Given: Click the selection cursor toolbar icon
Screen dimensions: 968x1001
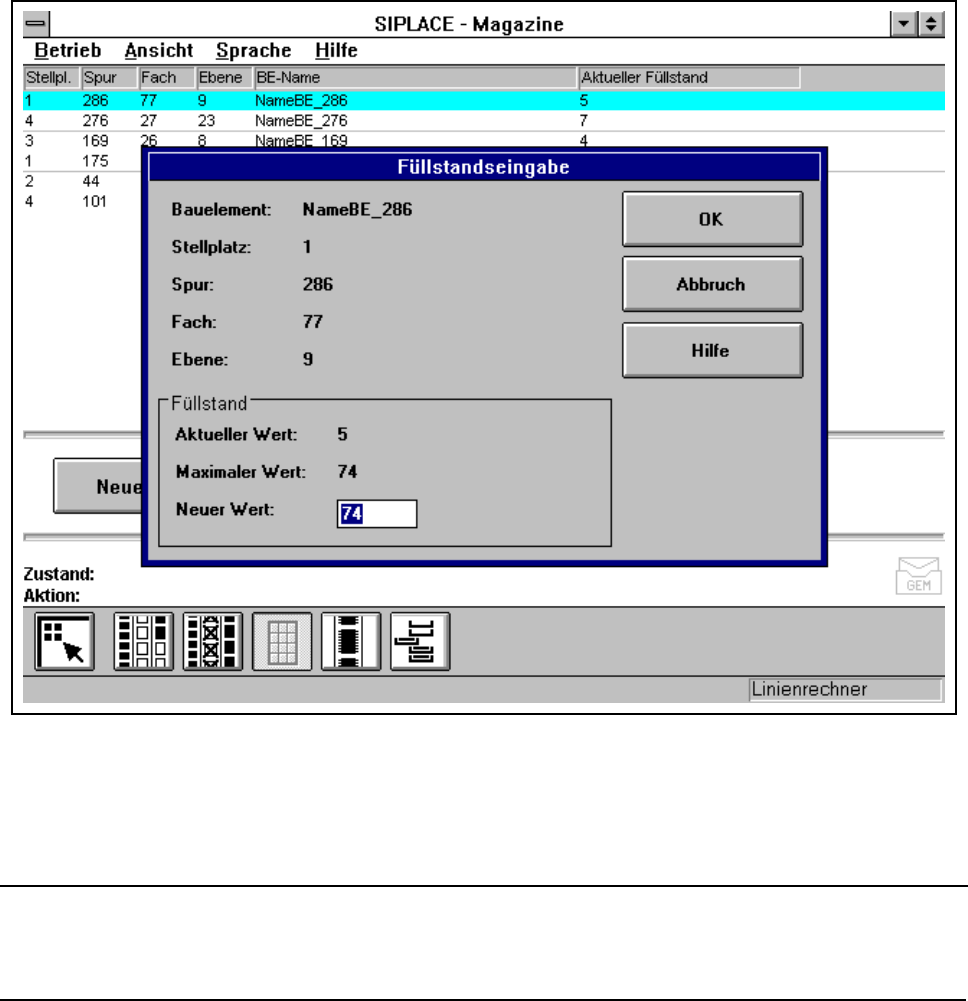Looking at the screenshot, I should tap(64, 641).
